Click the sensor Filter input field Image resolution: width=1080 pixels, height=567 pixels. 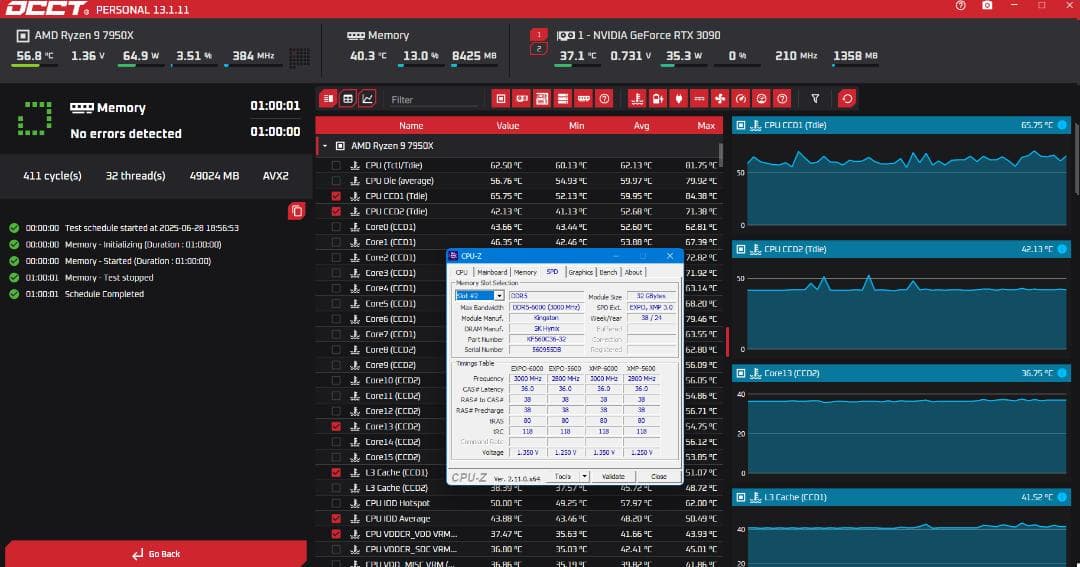433,99
